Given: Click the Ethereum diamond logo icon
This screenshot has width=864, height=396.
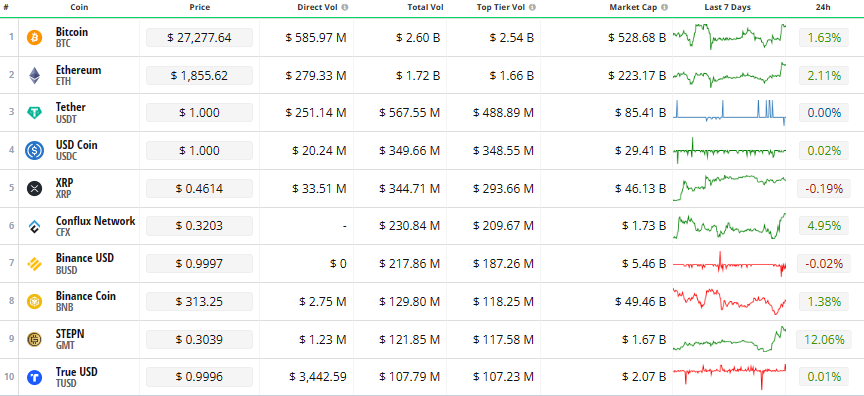Looking at the screenshot, I should coord(35,75).
